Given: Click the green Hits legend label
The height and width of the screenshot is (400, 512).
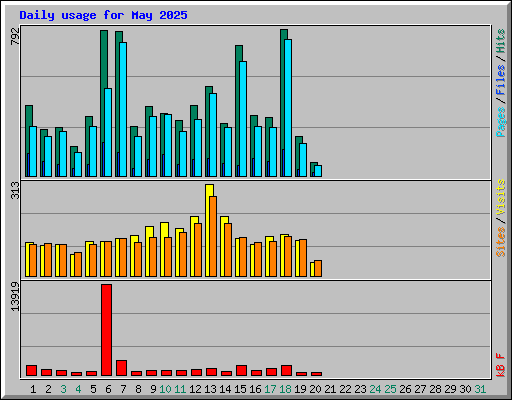Looking at the screenshot, I should point(501,41).
